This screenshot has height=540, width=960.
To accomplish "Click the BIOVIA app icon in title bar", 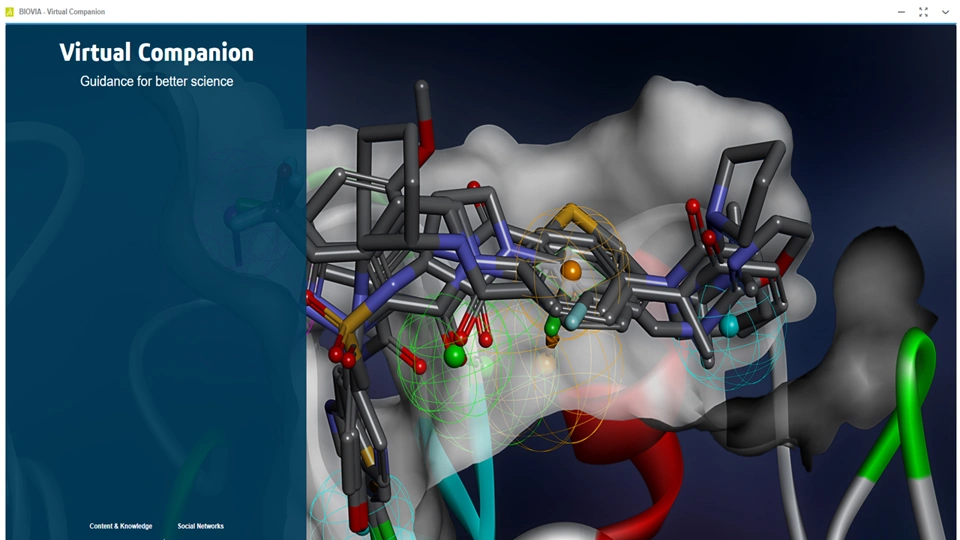I will (x=10, y=12).
